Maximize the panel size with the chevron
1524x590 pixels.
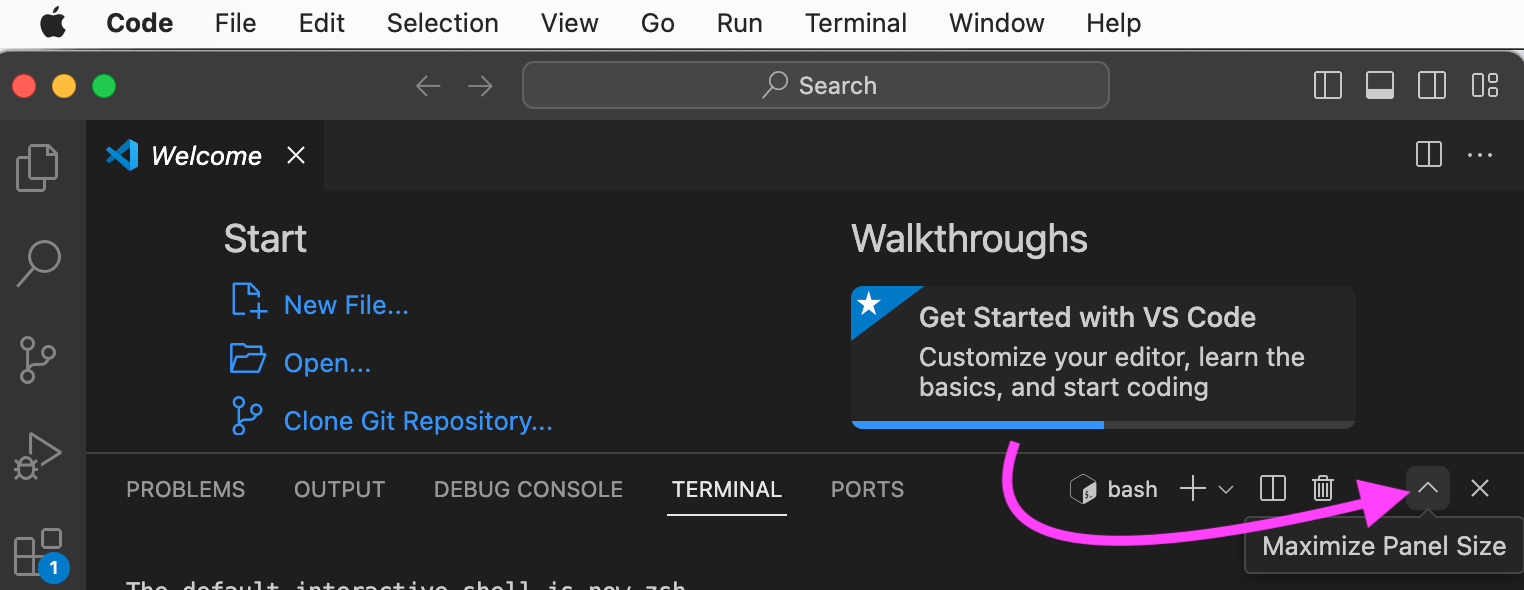tap(1428, 488)
